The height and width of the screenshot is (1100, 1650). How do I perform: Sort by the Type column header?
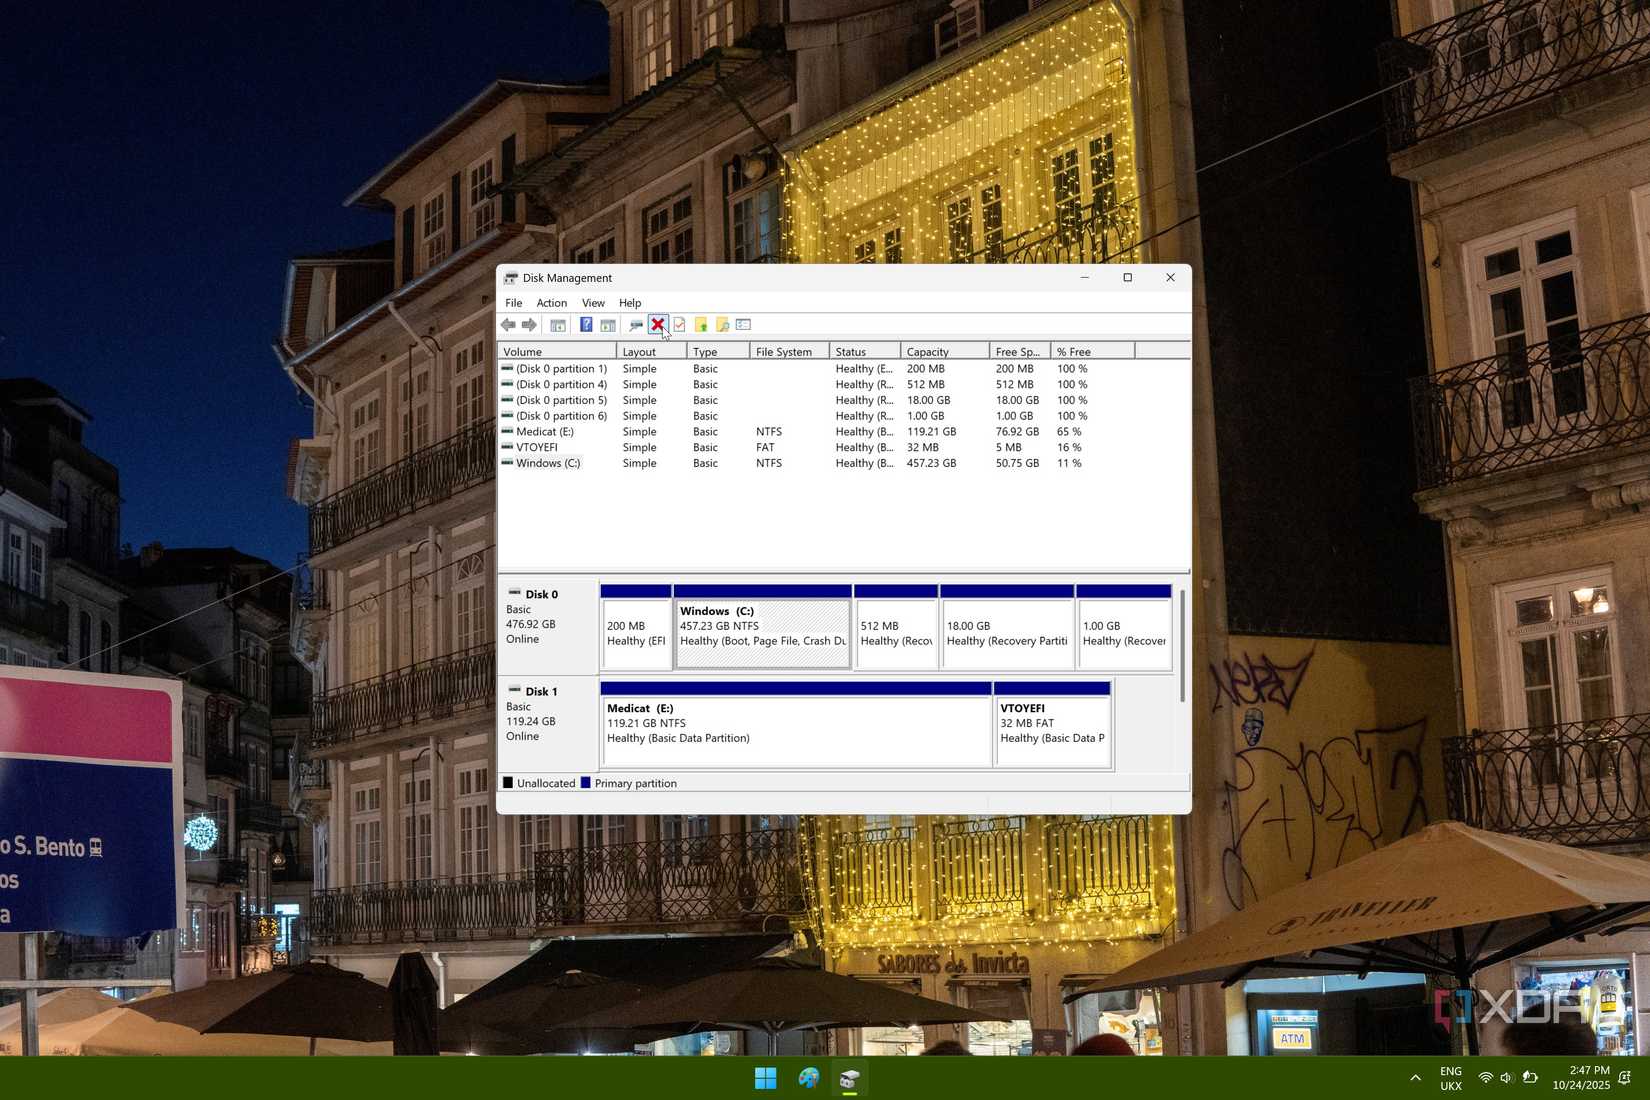[719, 352]
